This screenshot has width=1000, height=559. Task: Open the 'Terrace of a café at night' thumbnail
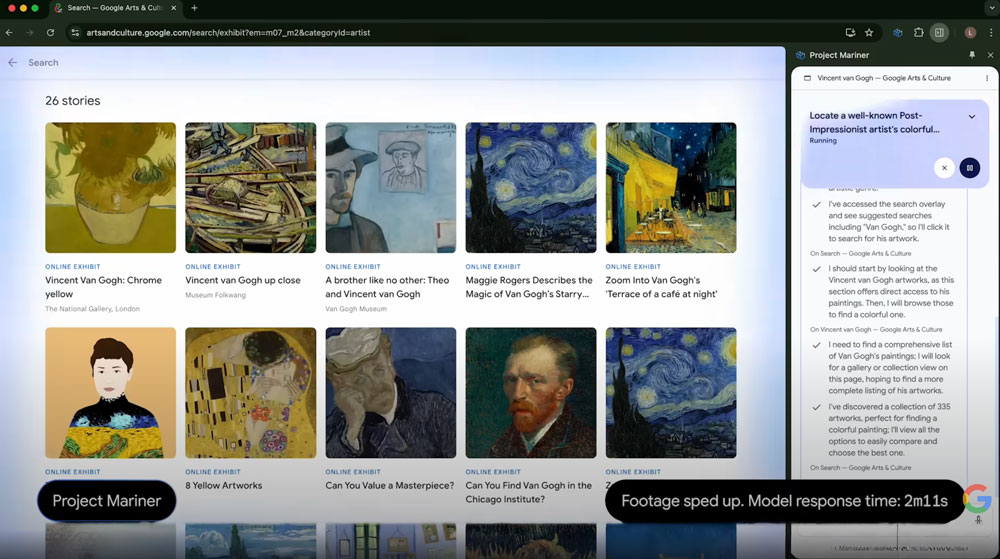coord(671,187)
